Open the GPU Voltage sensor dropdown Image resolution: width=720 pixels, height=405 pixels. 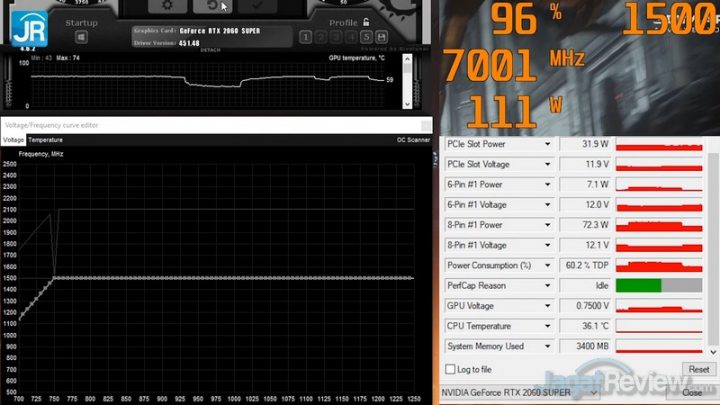[547, 306]
